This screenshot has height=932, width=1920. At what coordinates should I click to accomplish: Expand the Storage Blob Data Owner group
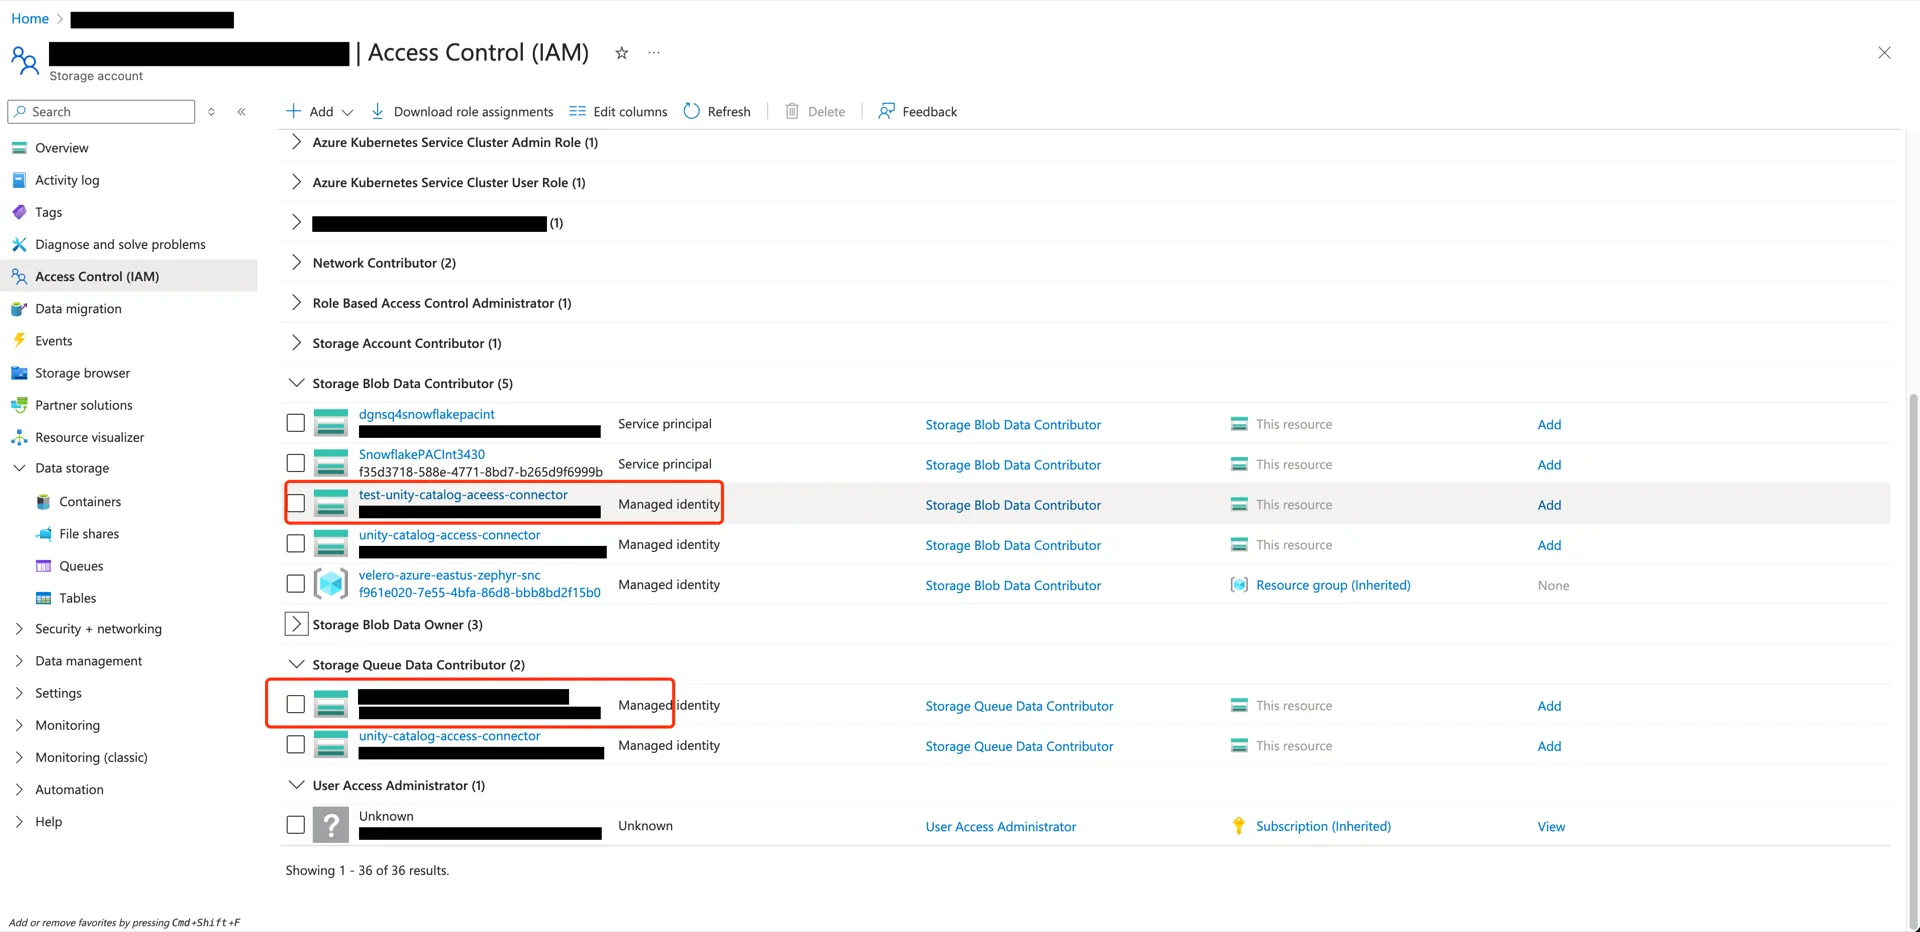point(296,624)
